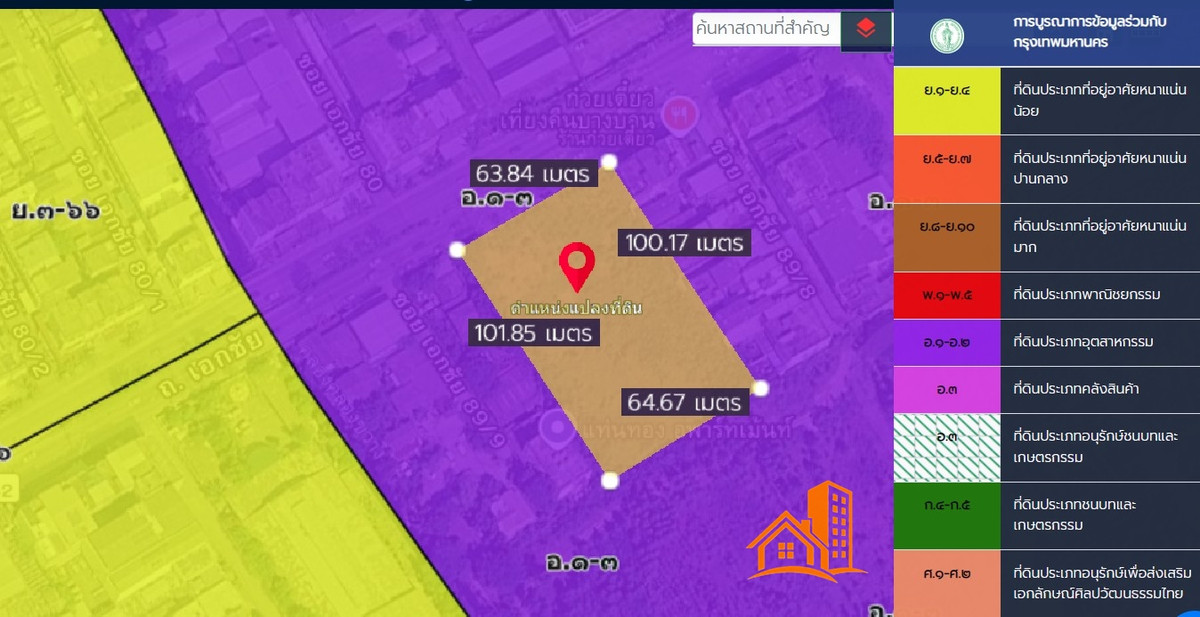The height and width of the screenshot is (617, 1200).
Task: Select the bottom corner vertex of the parcel
Action: [x=609, y=481]
